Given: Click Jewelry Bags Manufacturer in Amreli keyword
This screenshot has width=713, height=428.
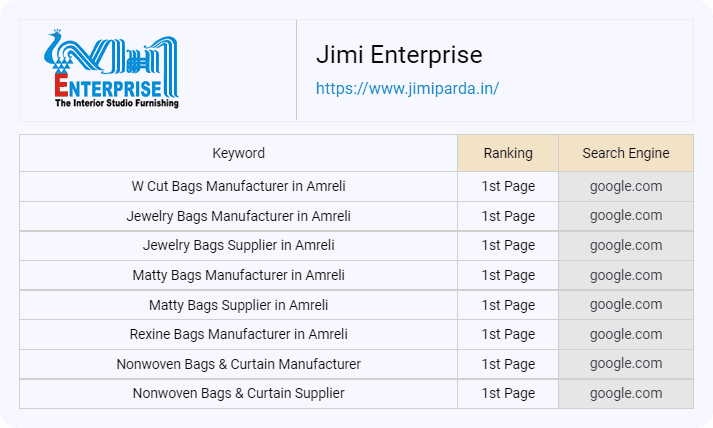Looking at the screenshot, I should coord(238,216).
